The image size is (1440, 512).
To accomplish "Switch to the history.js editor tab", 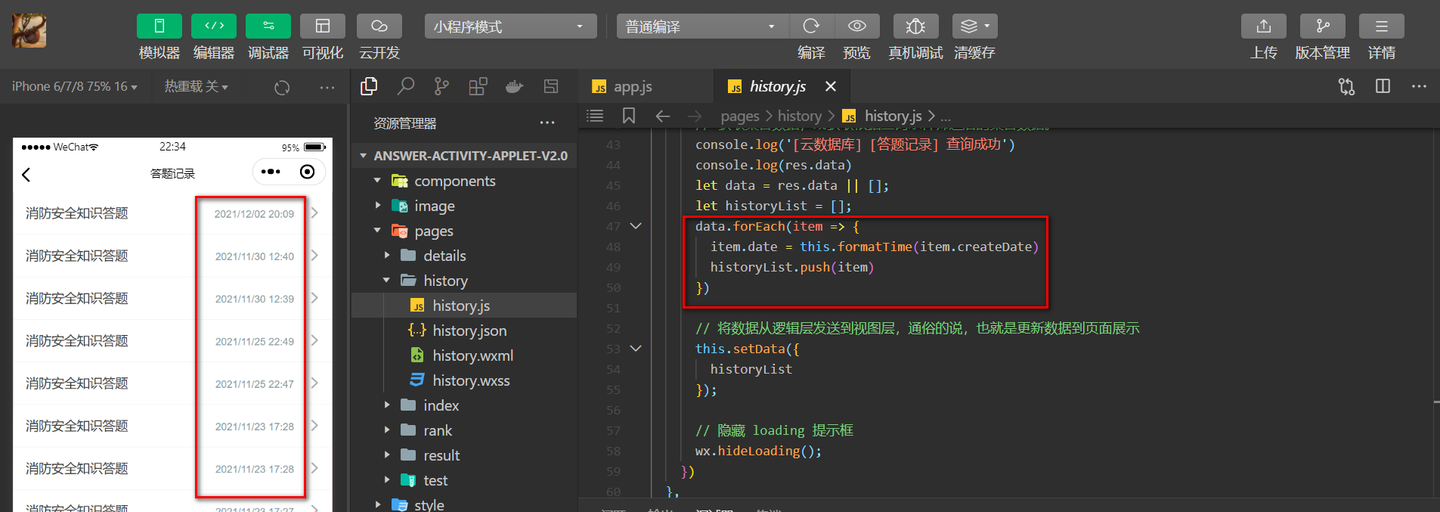I will tap(777, 87).
